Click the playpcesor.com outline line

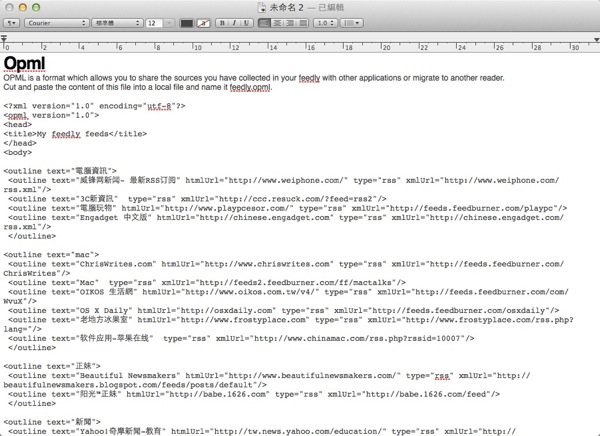pos(287,208)
